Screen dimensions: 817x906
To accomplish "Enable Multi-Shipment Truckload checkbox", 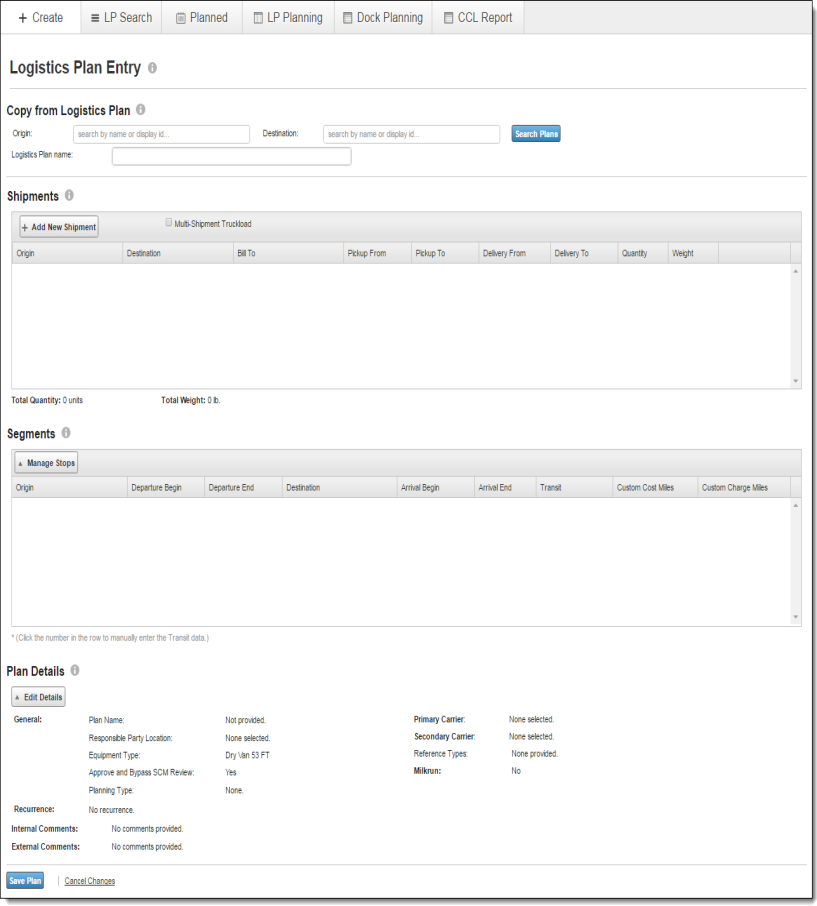I will [x=169, y=223].
